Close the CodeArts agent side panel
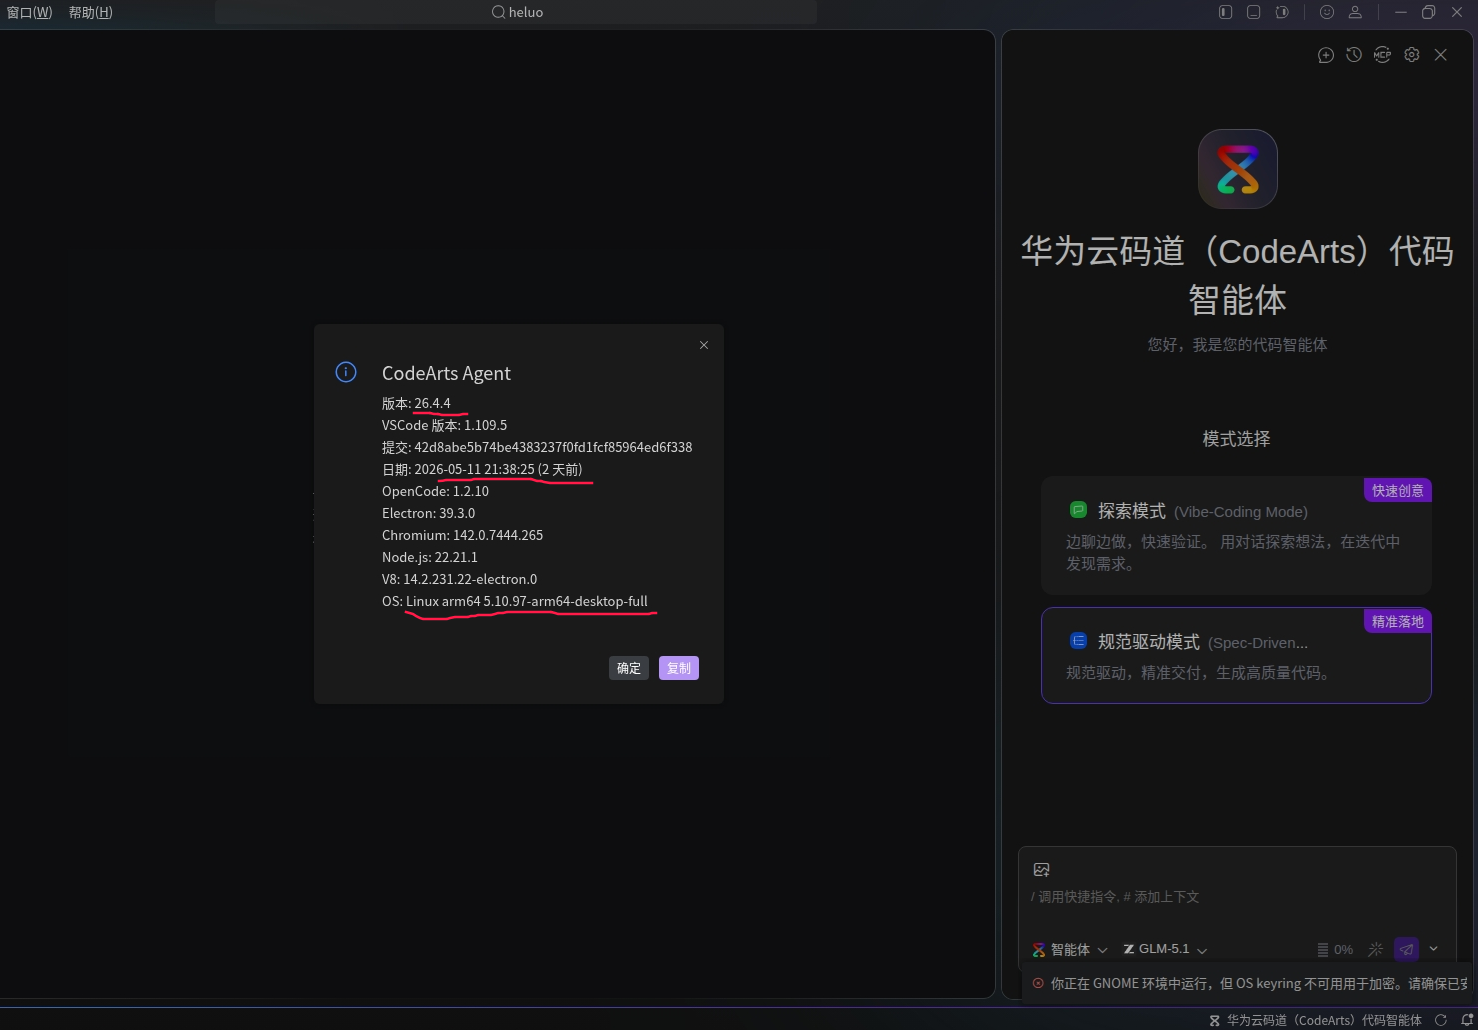Viewport: 1478px width, 1030px height. click(x=1441, y=55)
